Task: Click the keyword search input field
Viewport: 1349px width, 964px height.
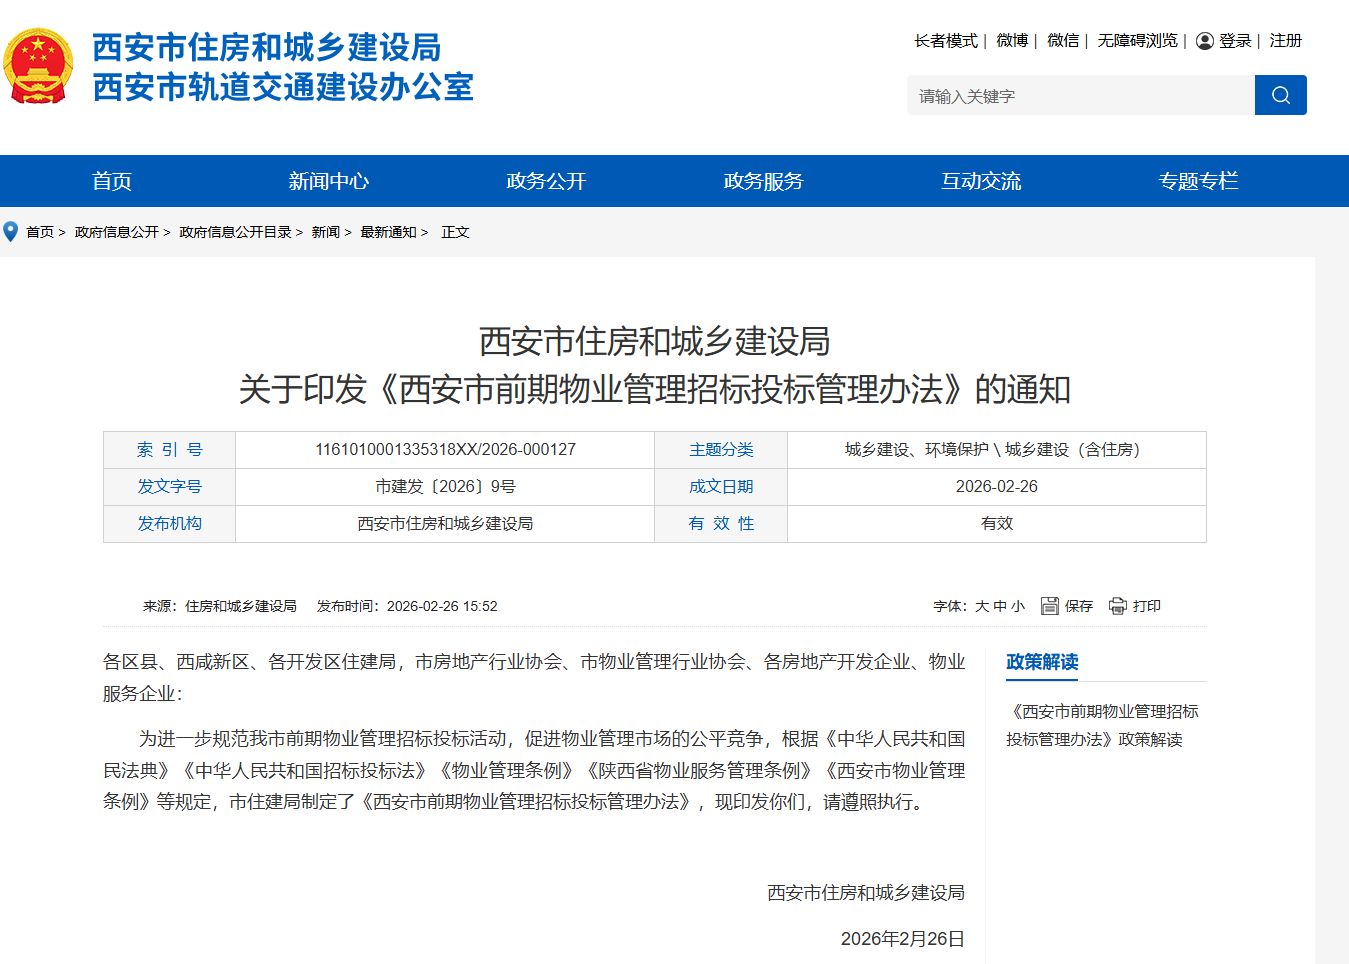Action: pyautogui.click(x=1080, y=96)
